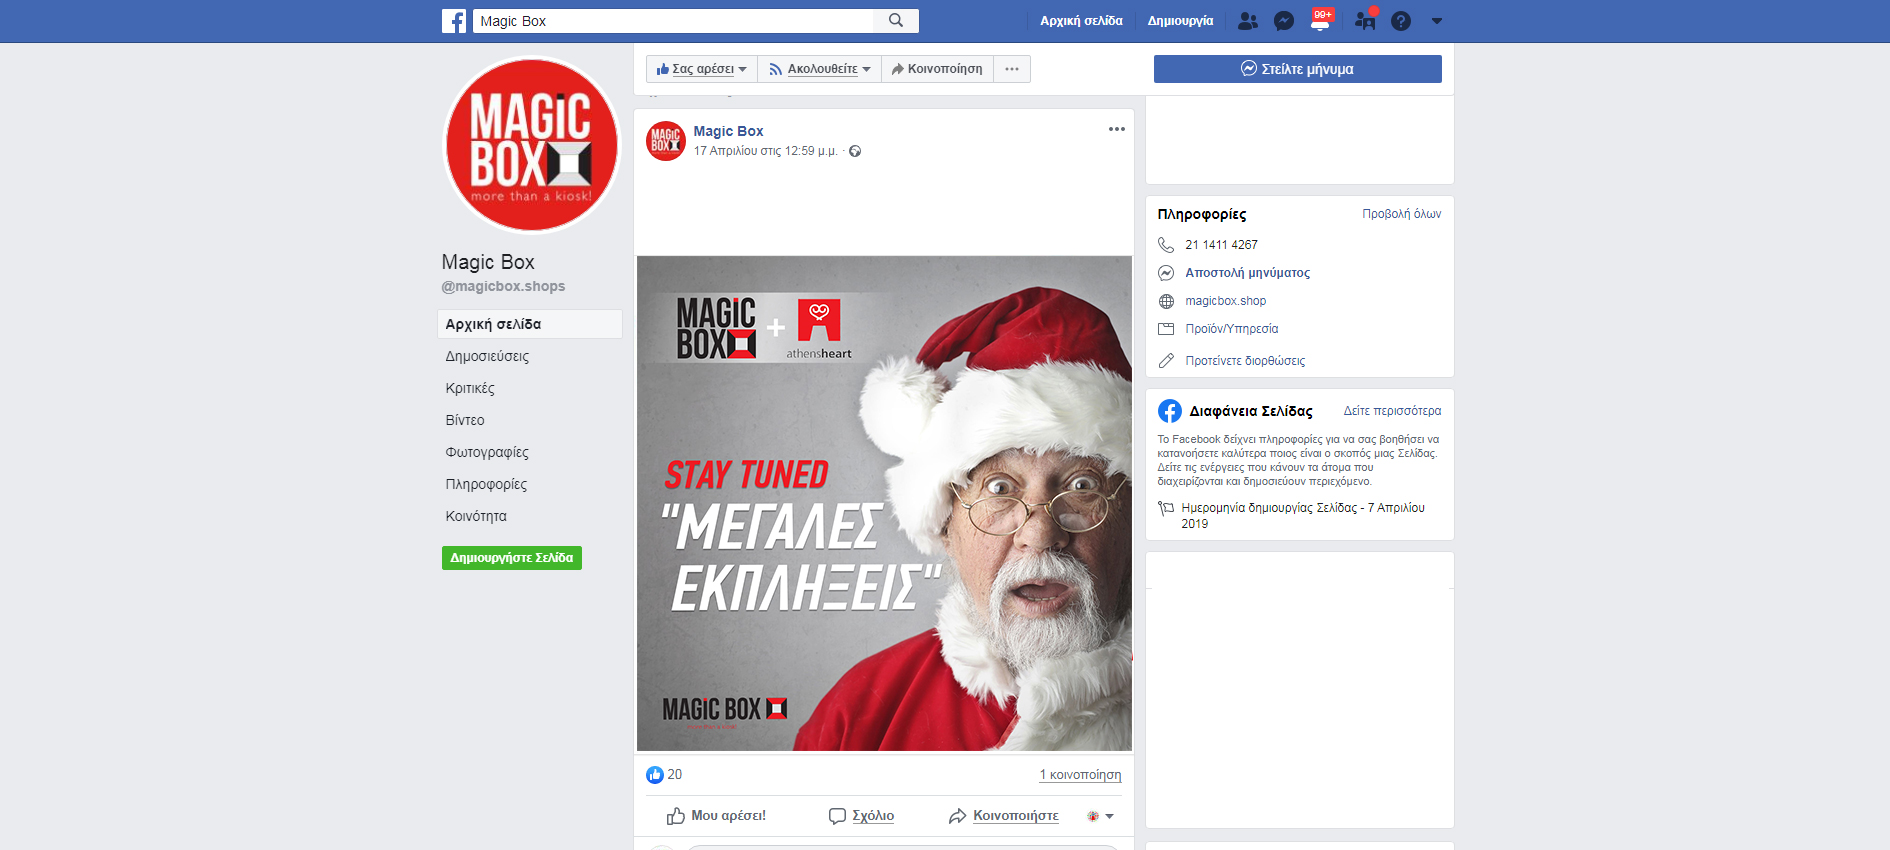This screenshot has width=1890, height=850.
Task: Open the magicbox.shop website link
Action: (1225, 301)
